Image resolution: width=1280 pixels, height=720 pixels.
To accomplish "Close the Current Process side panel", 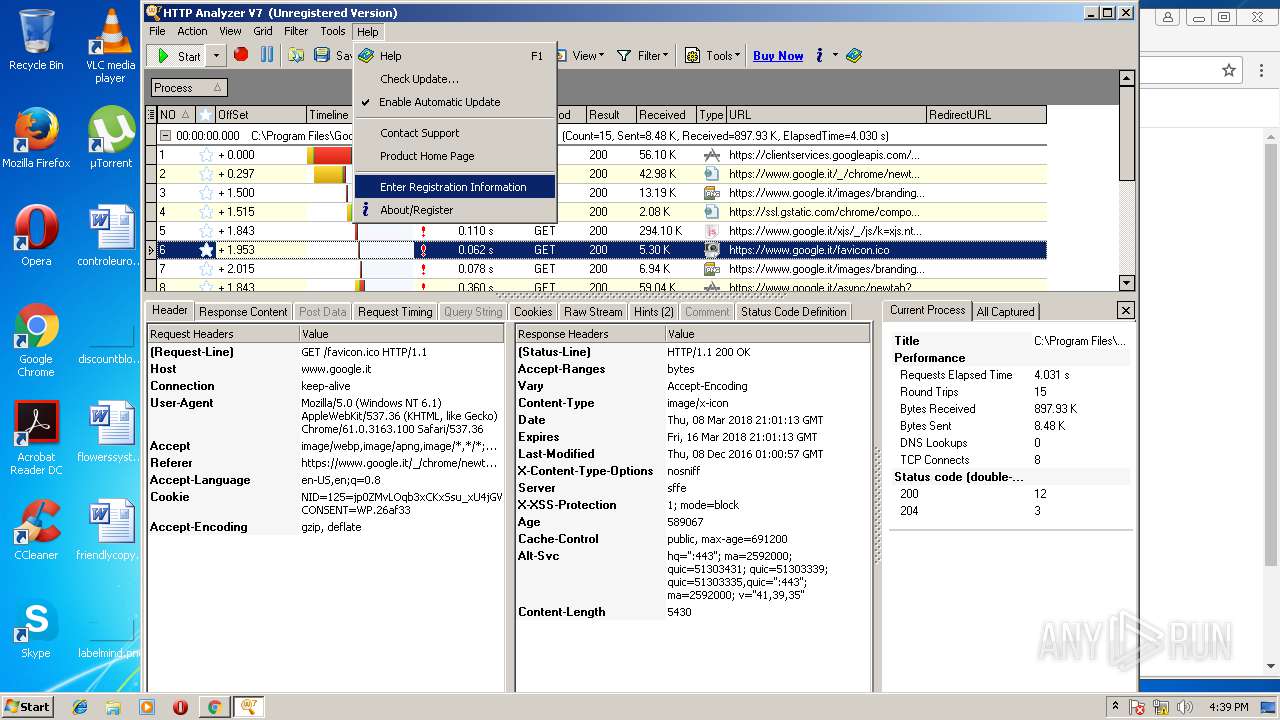I will (x=1125, y=311).
